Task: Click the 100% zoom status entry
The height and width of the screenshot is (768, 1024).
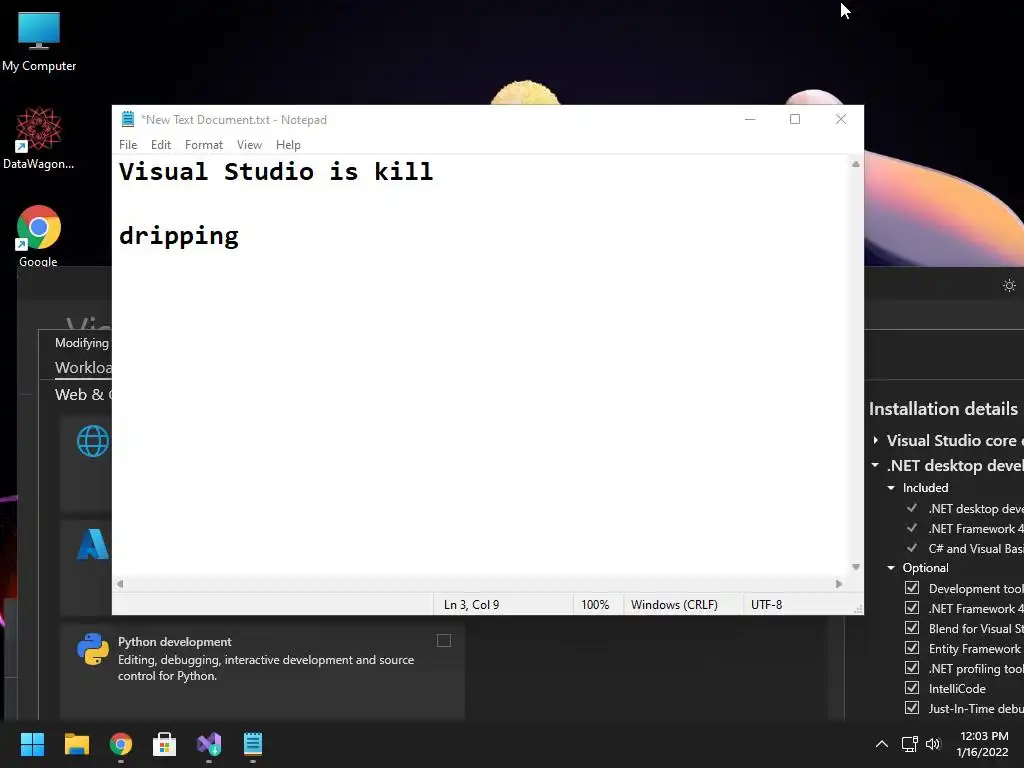Action: pyautogui.click(x=595, y=605)
